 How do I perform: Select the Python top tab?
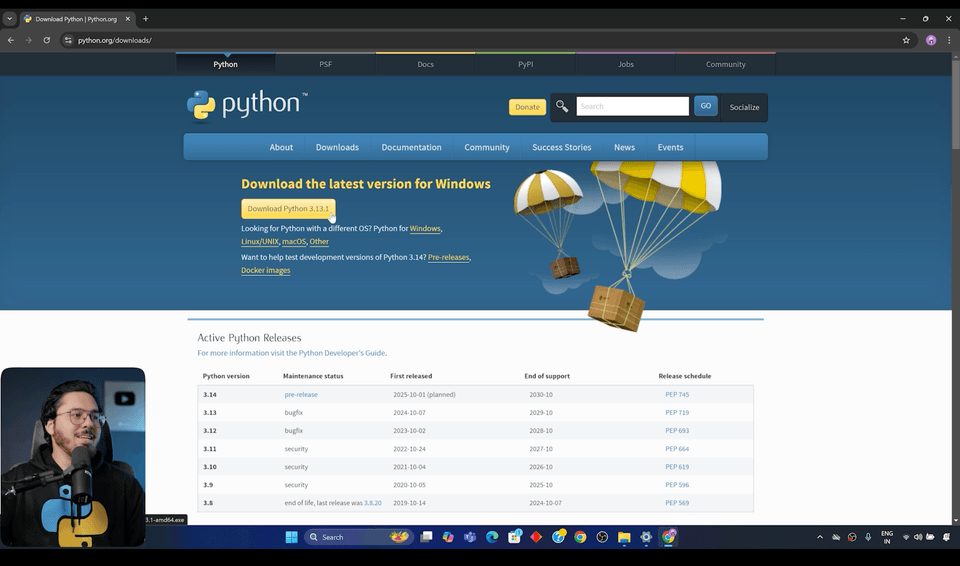(x=225, y=64)
